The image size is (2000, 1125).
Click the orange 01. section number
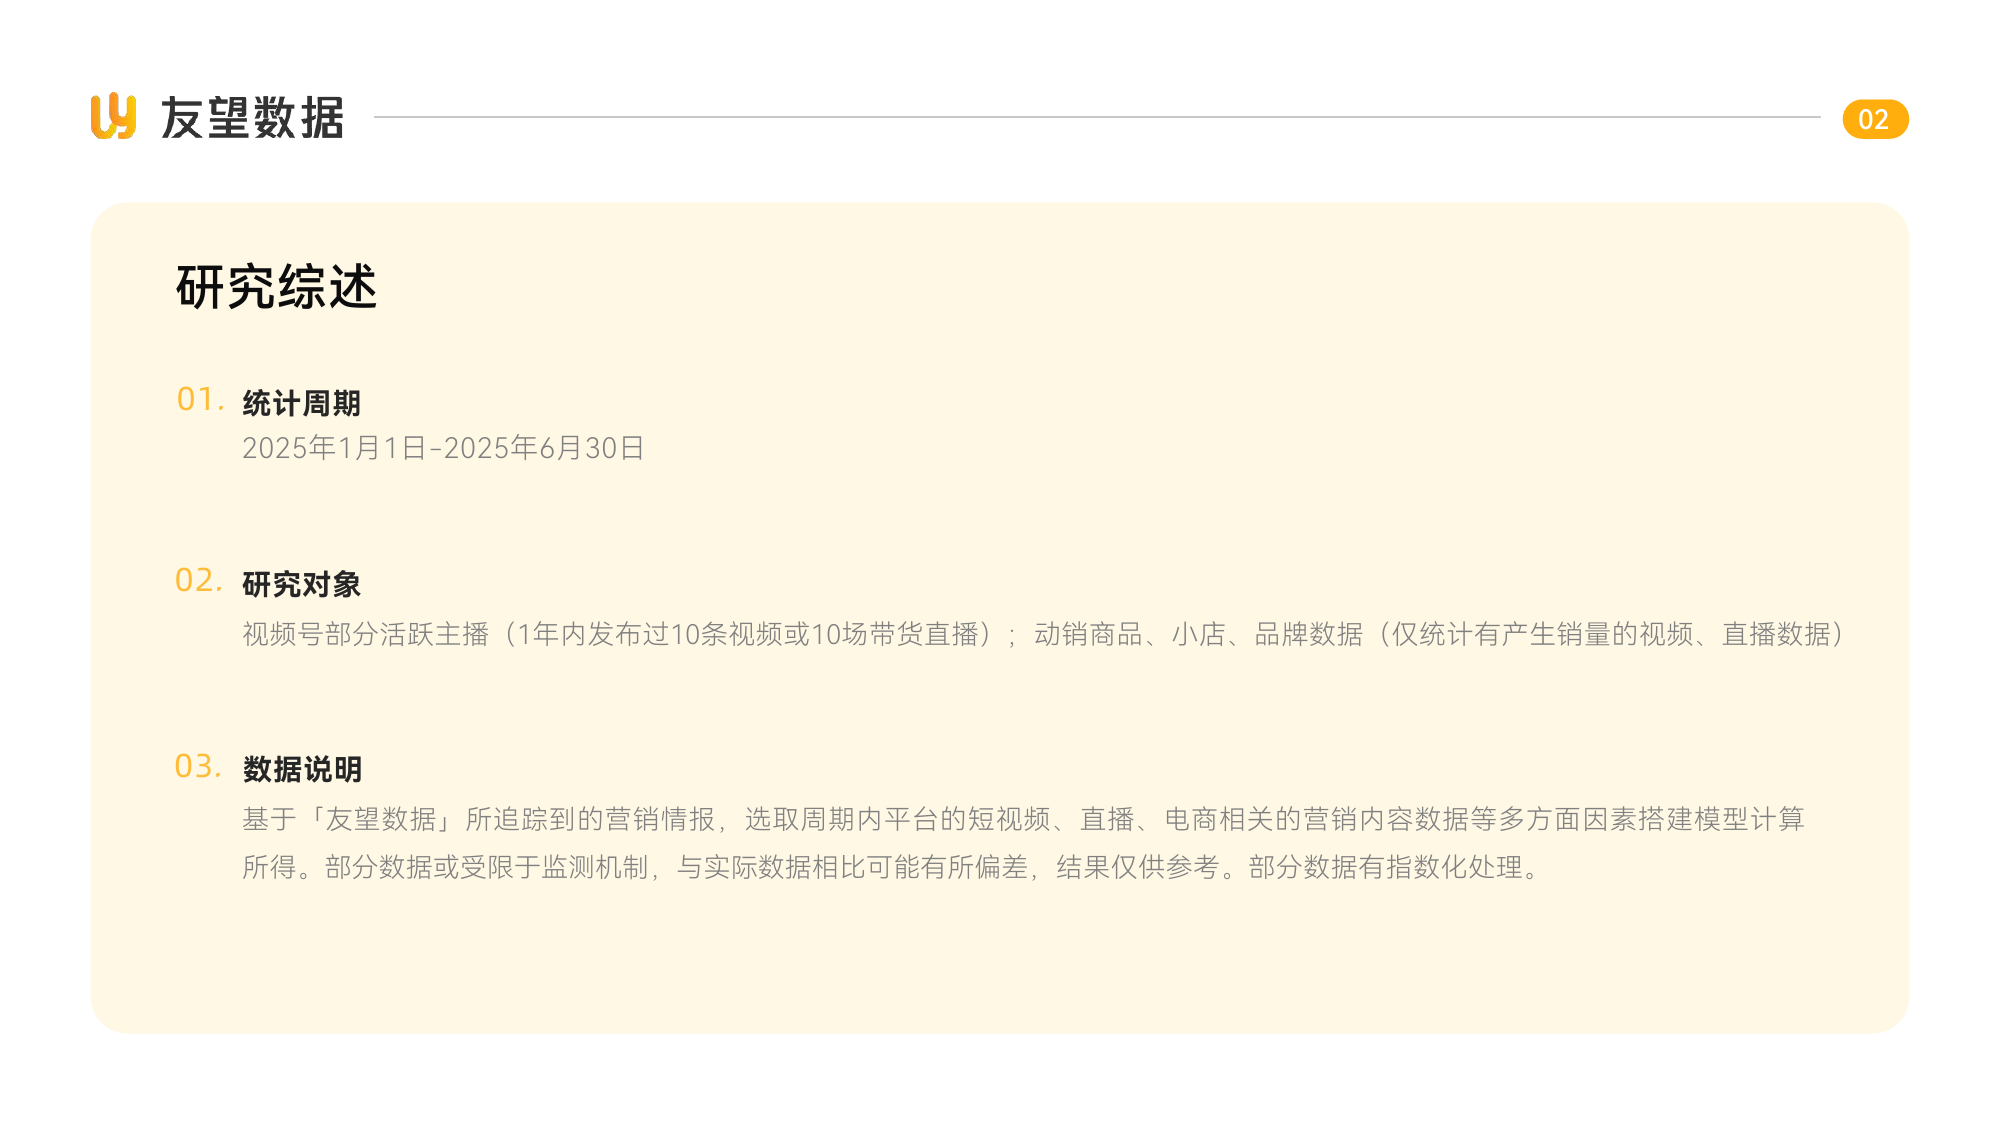pos(199,399)
